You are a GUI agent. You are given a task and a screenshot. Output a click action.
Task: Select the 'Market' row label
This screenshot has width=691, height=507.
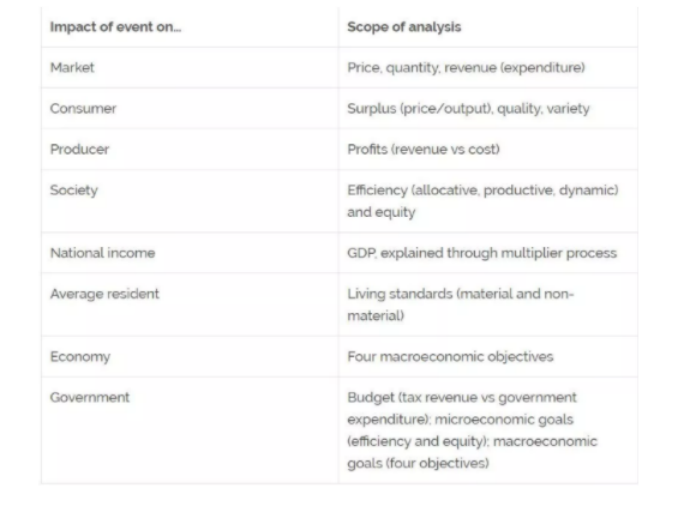[72, 67]
